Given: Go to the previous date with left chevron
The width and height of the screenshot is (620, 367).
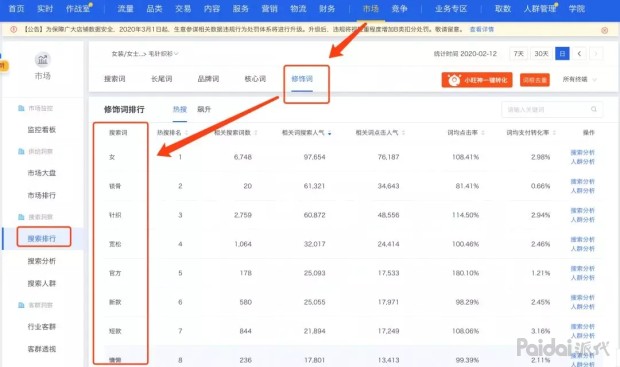Looking at the screenshot, I should 579,54.
